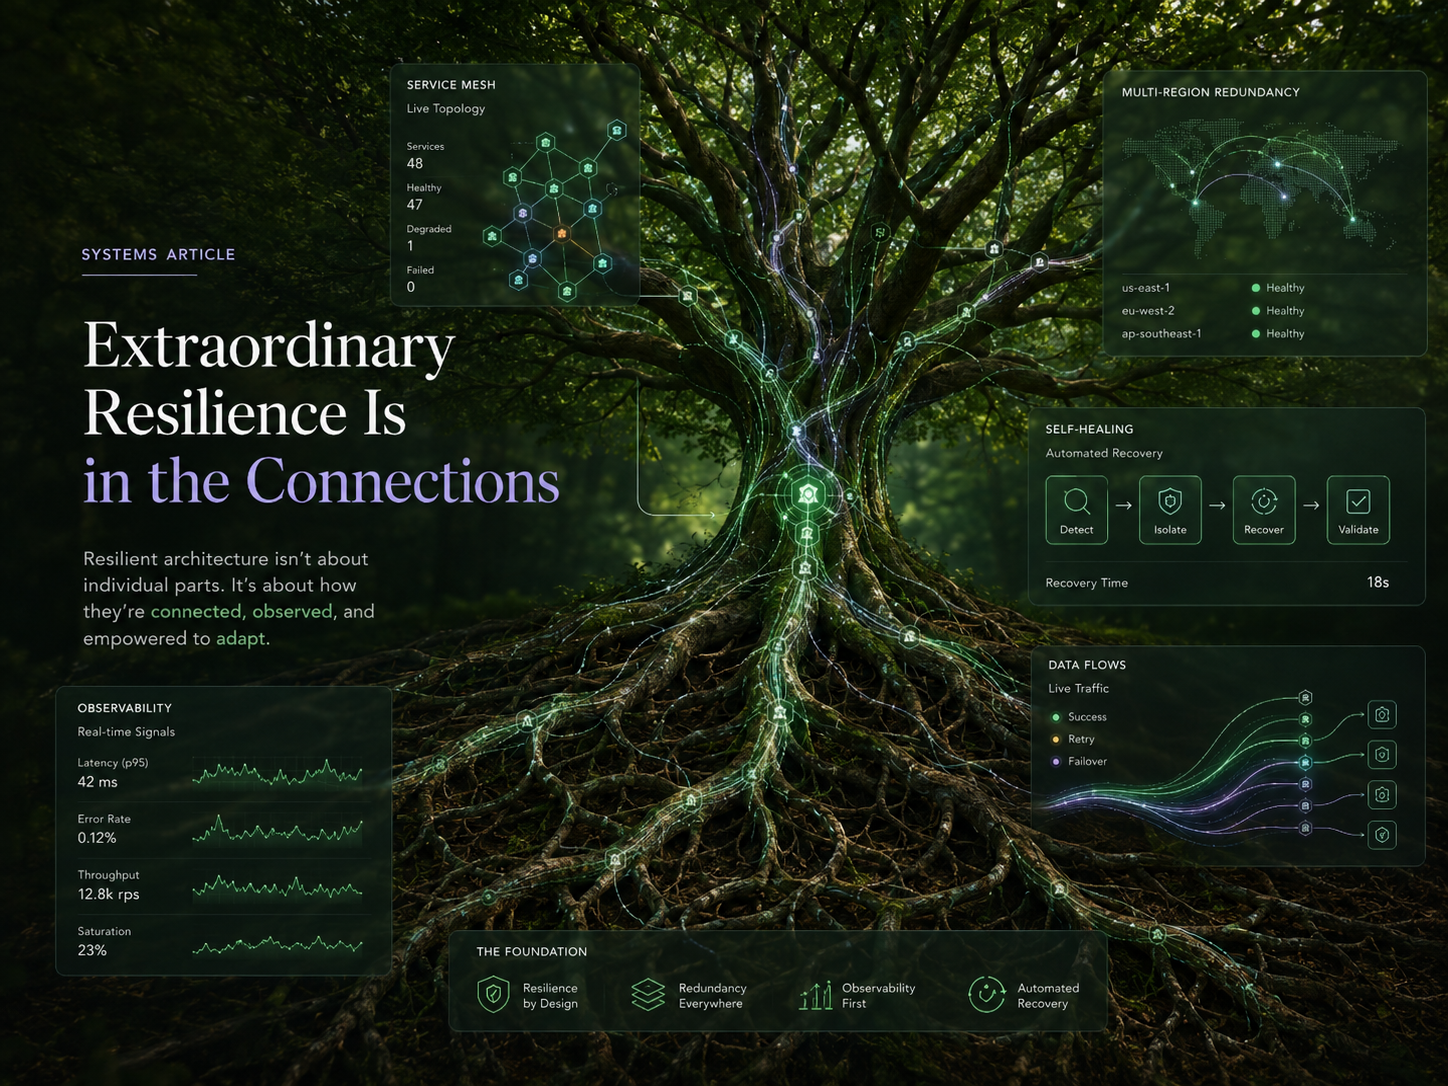The image size is (1448, 1086).
Task: Click the saturation value '23%'
Action: coord(92,950)
